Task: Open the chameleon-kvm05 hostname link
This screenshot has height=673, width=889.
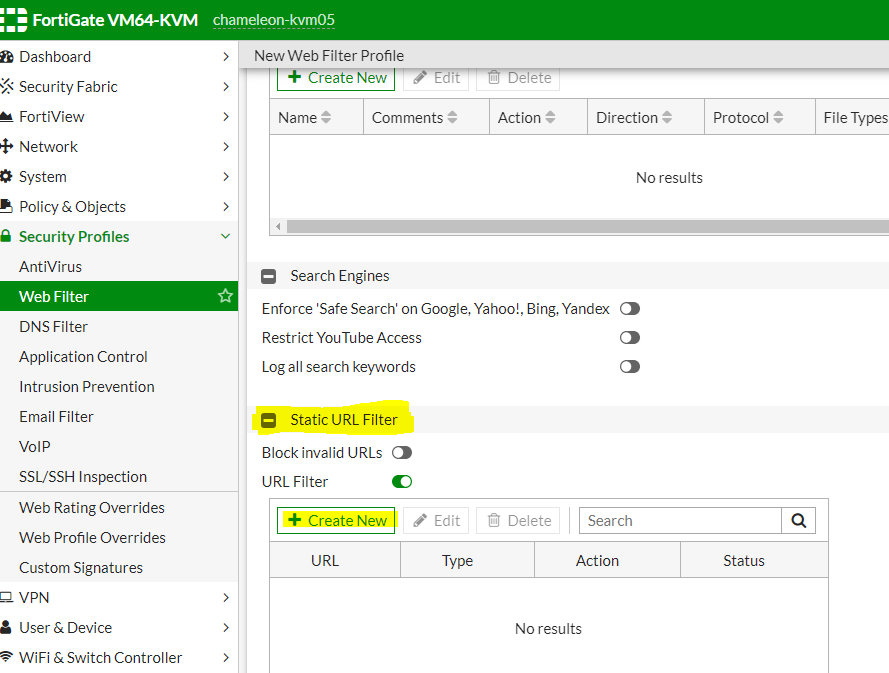Action: [x=273, y=21]
